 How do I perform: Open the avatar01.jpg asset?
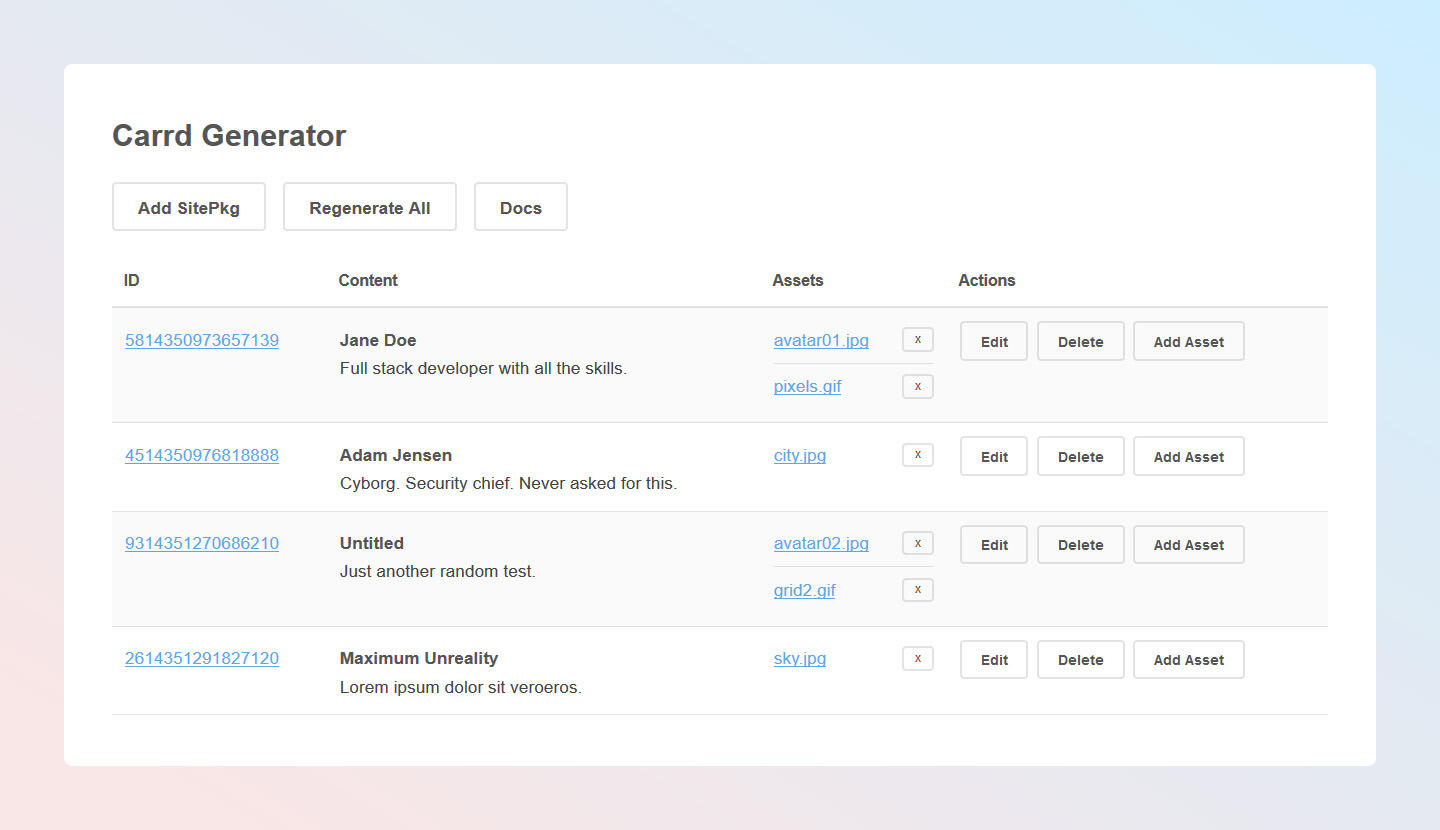pyautogui.click(x=821, y=340)
